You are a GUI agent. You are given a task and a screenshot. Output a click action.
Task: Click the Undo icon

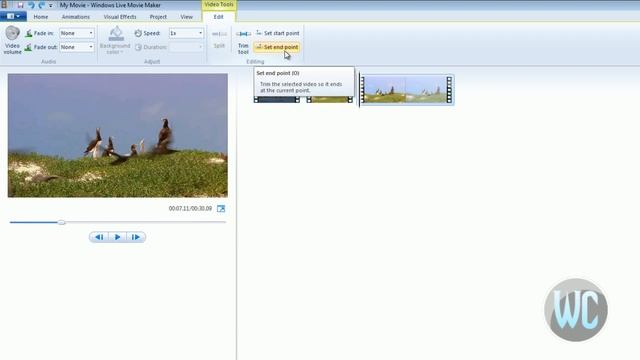tap(31, 5)
